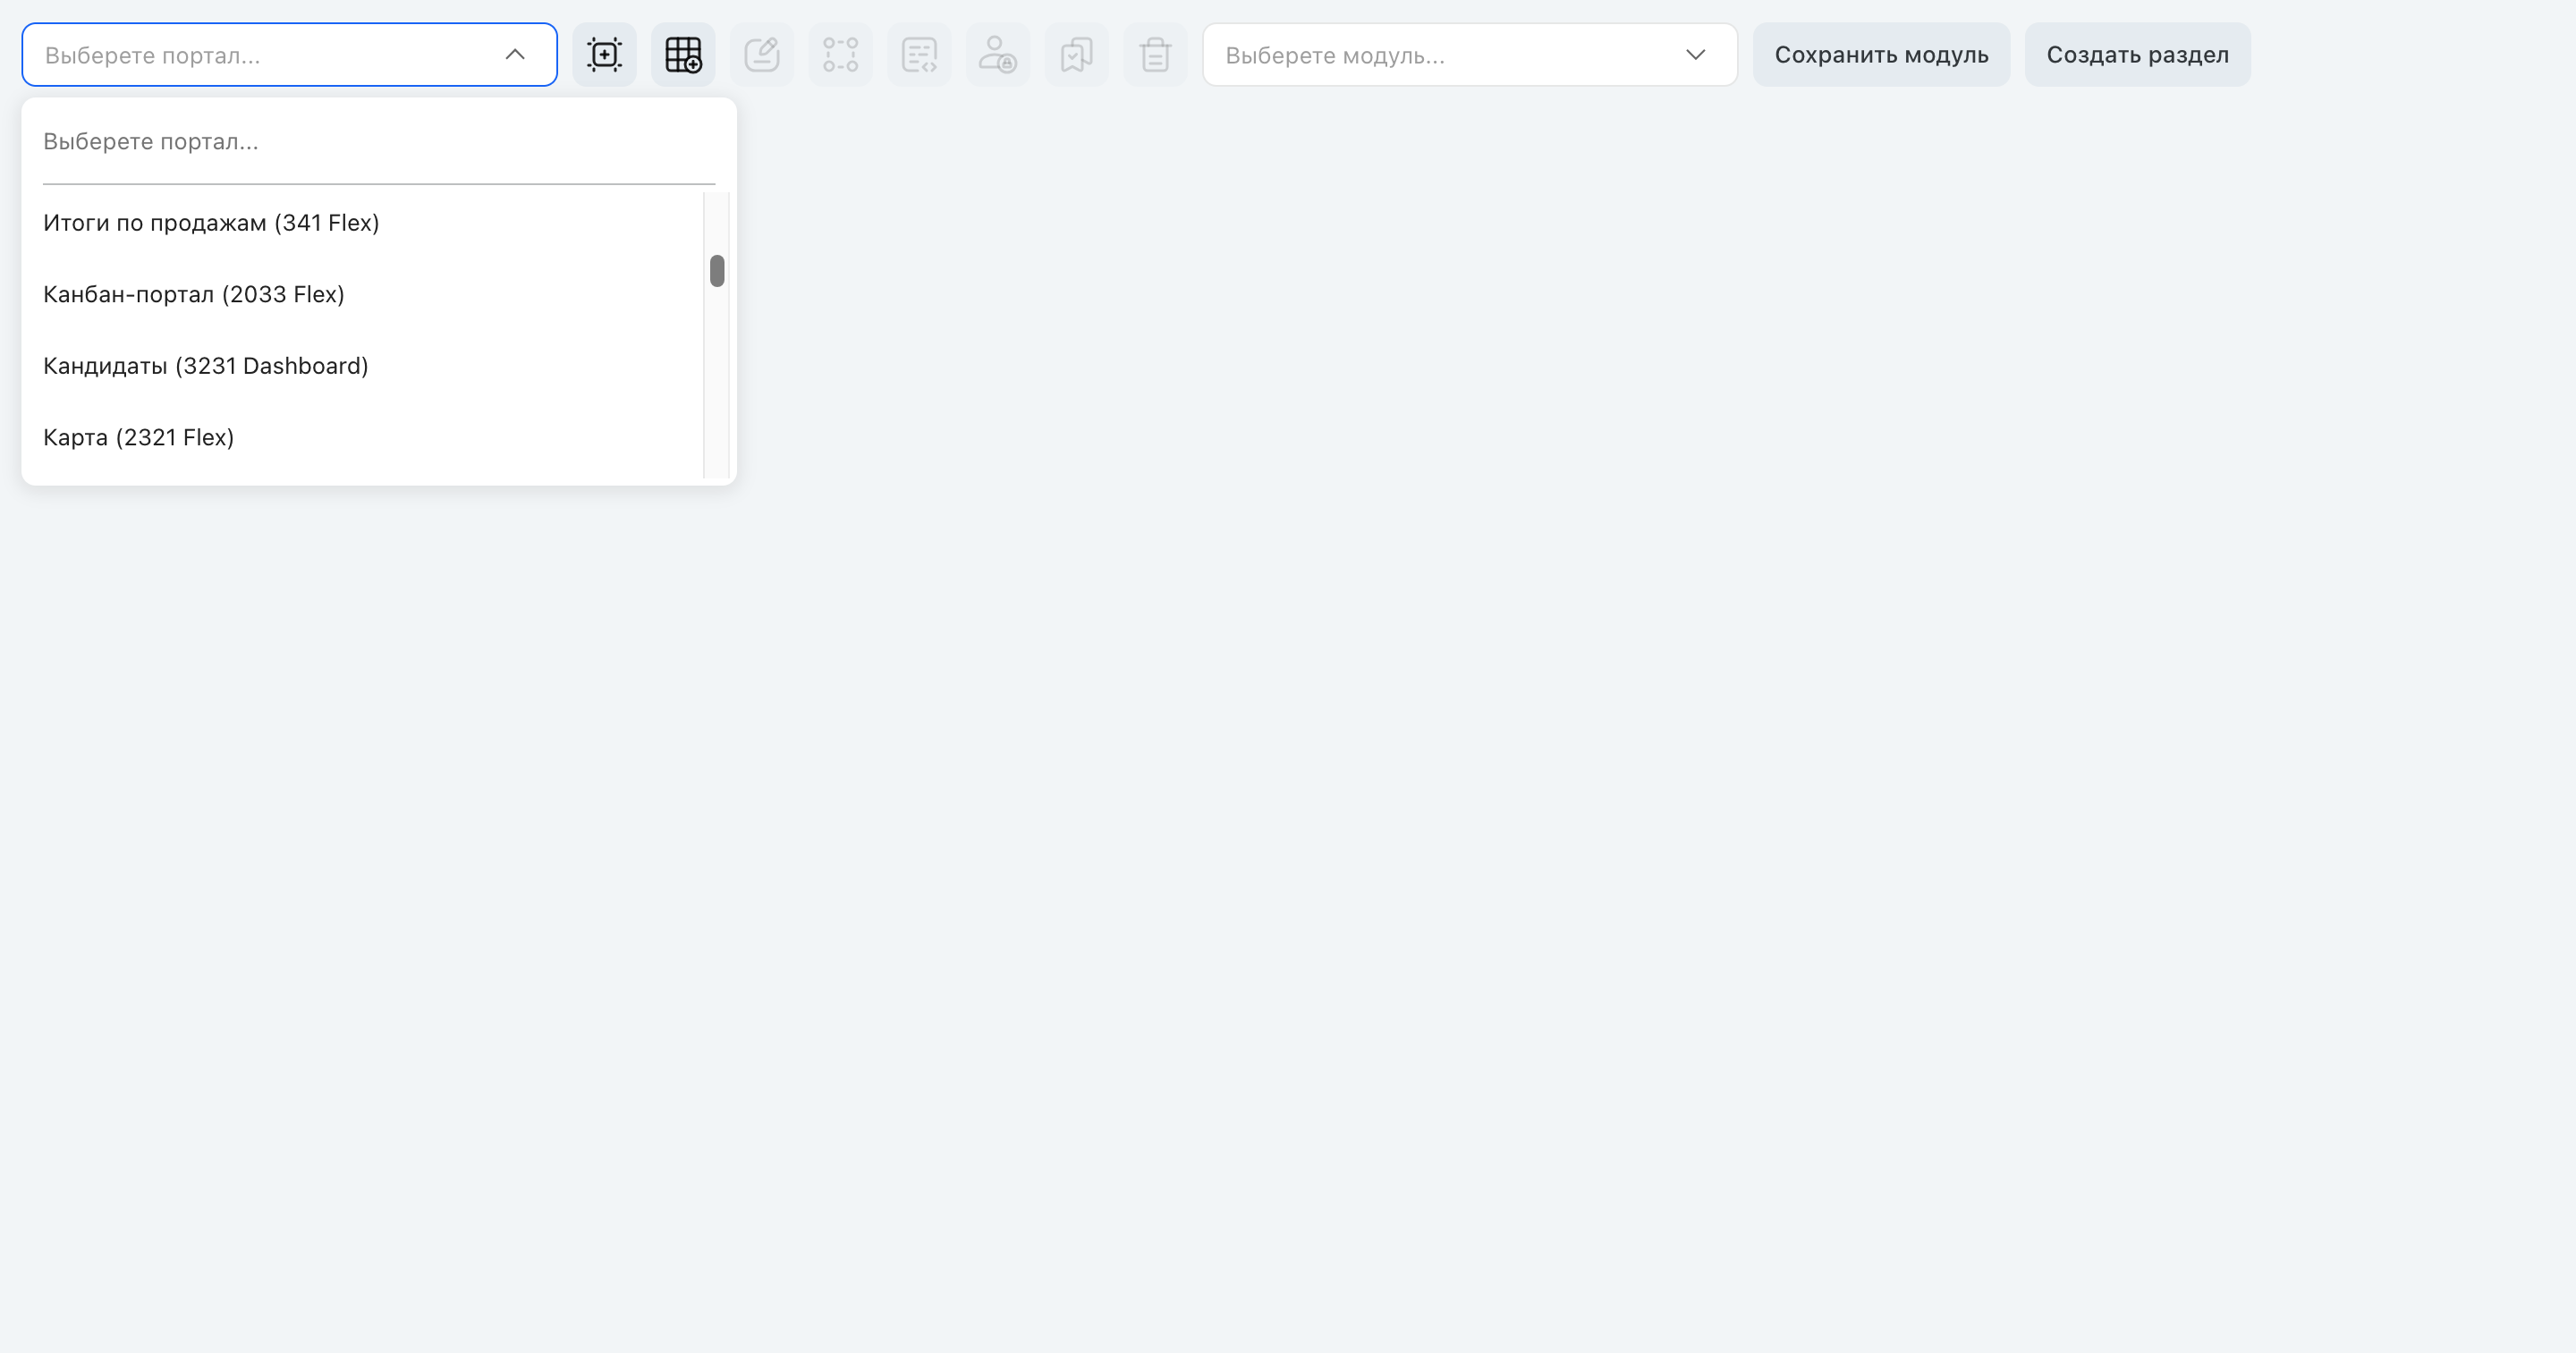This screenshot has width=2576, height=1353.
Task: Click the add table grid icon
Action: pyautogui.click(x=683, y=54)
